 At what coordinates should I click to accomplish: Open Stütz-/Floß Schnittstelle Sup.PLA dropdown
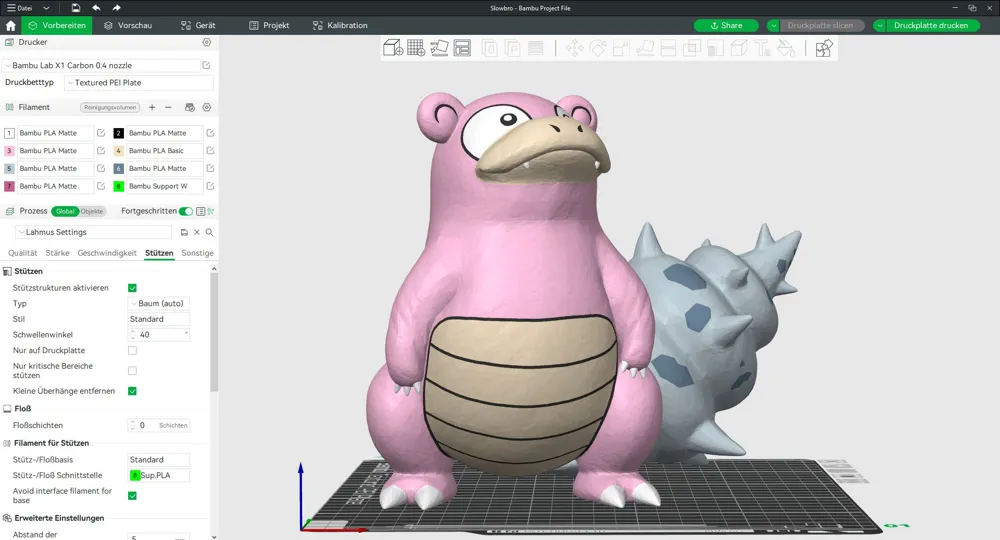[x=159, y=475]
